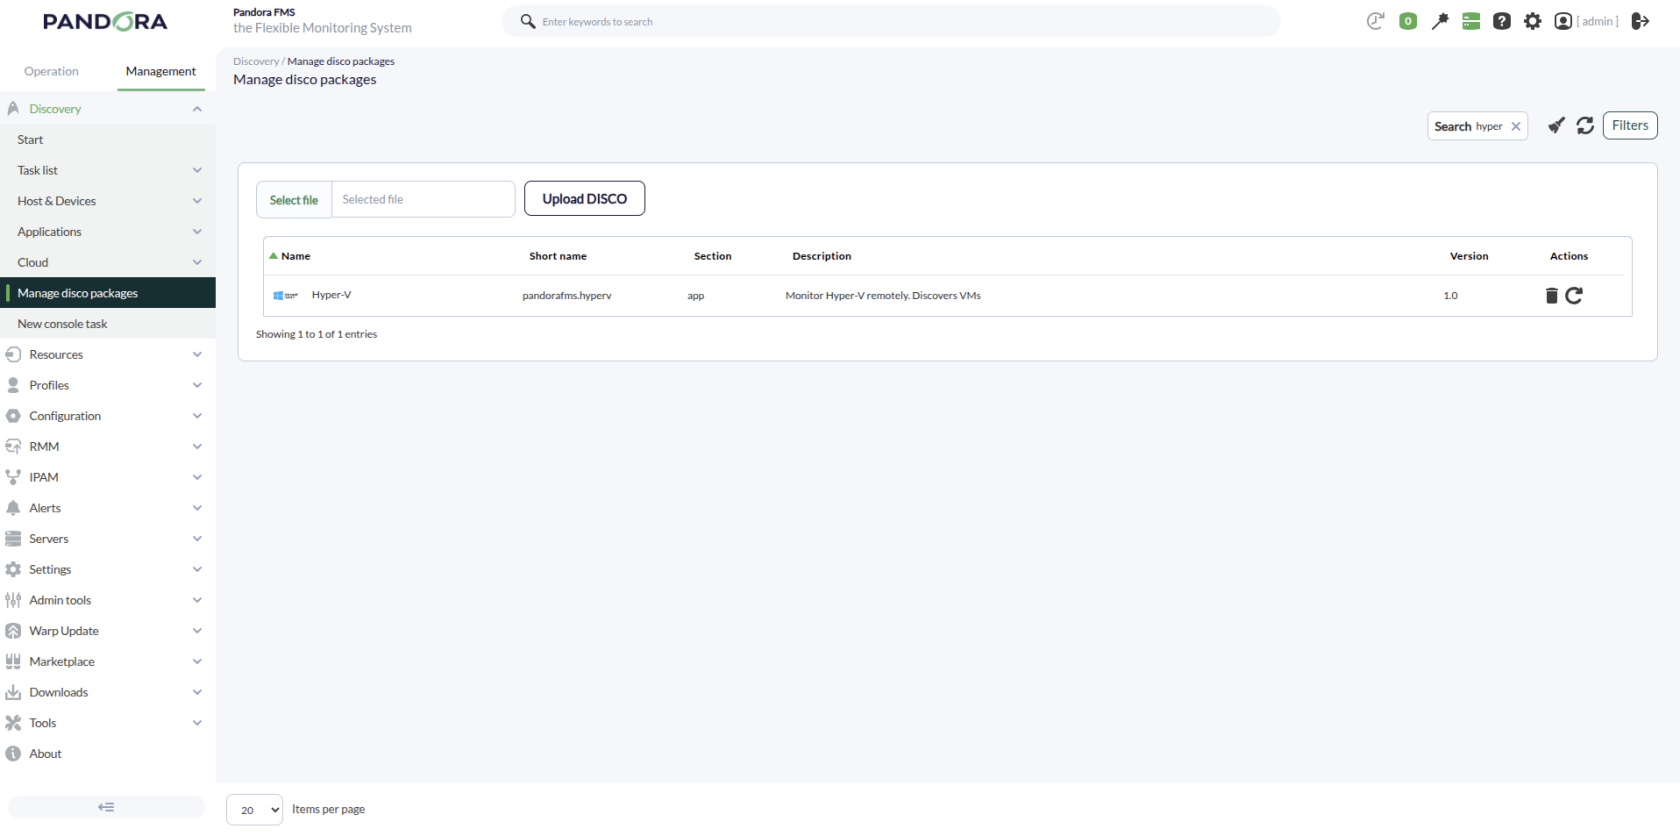
Task: Clear the hyper search filter tag
Action: (1516, 126)
